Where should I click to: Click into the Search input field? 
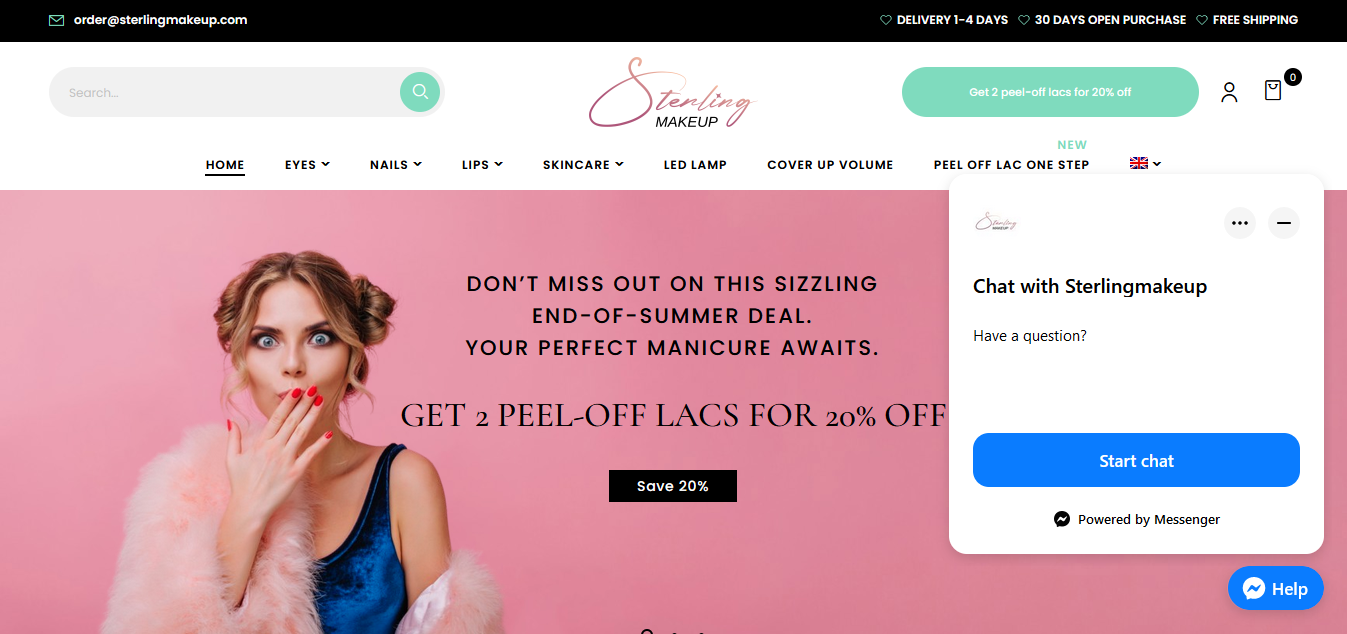pos(225,92)
